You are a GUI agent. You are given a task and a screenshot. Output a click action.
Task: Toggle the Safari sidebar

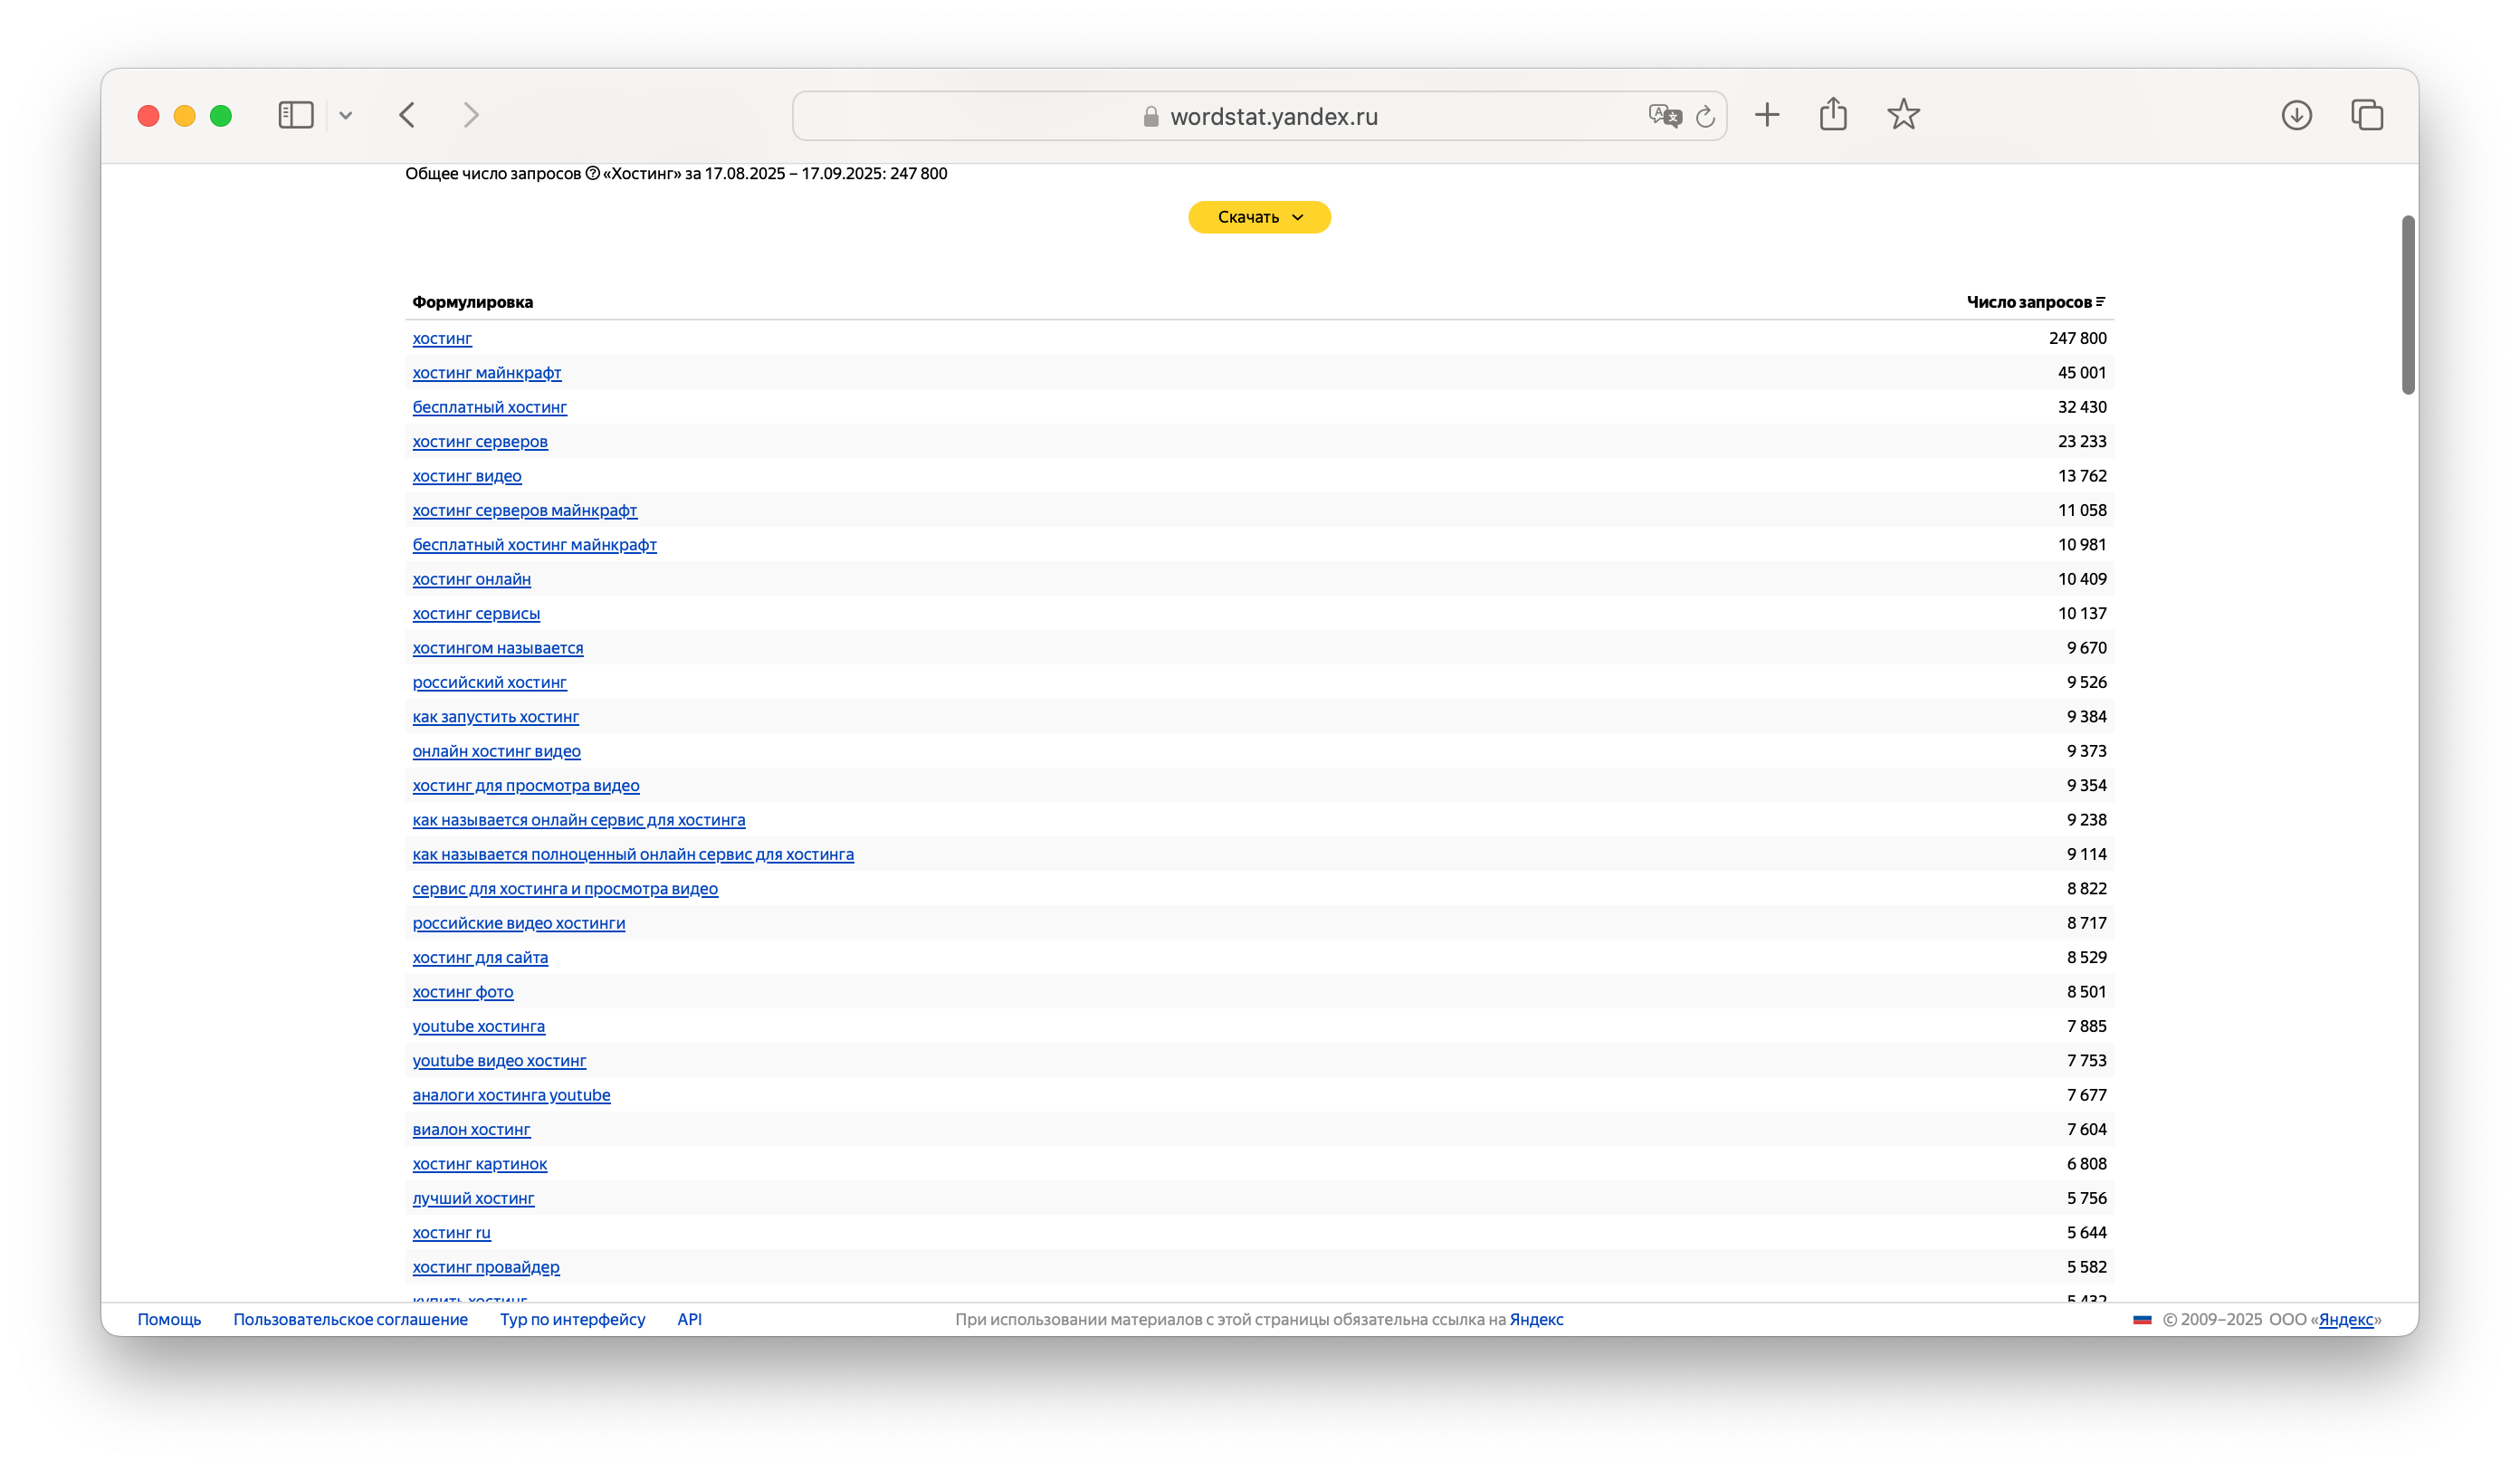click(294, 115)
